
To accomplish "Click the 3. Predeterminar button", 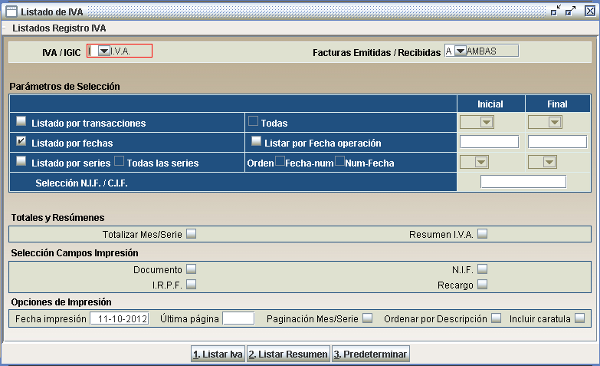I will tap(370, 354).
